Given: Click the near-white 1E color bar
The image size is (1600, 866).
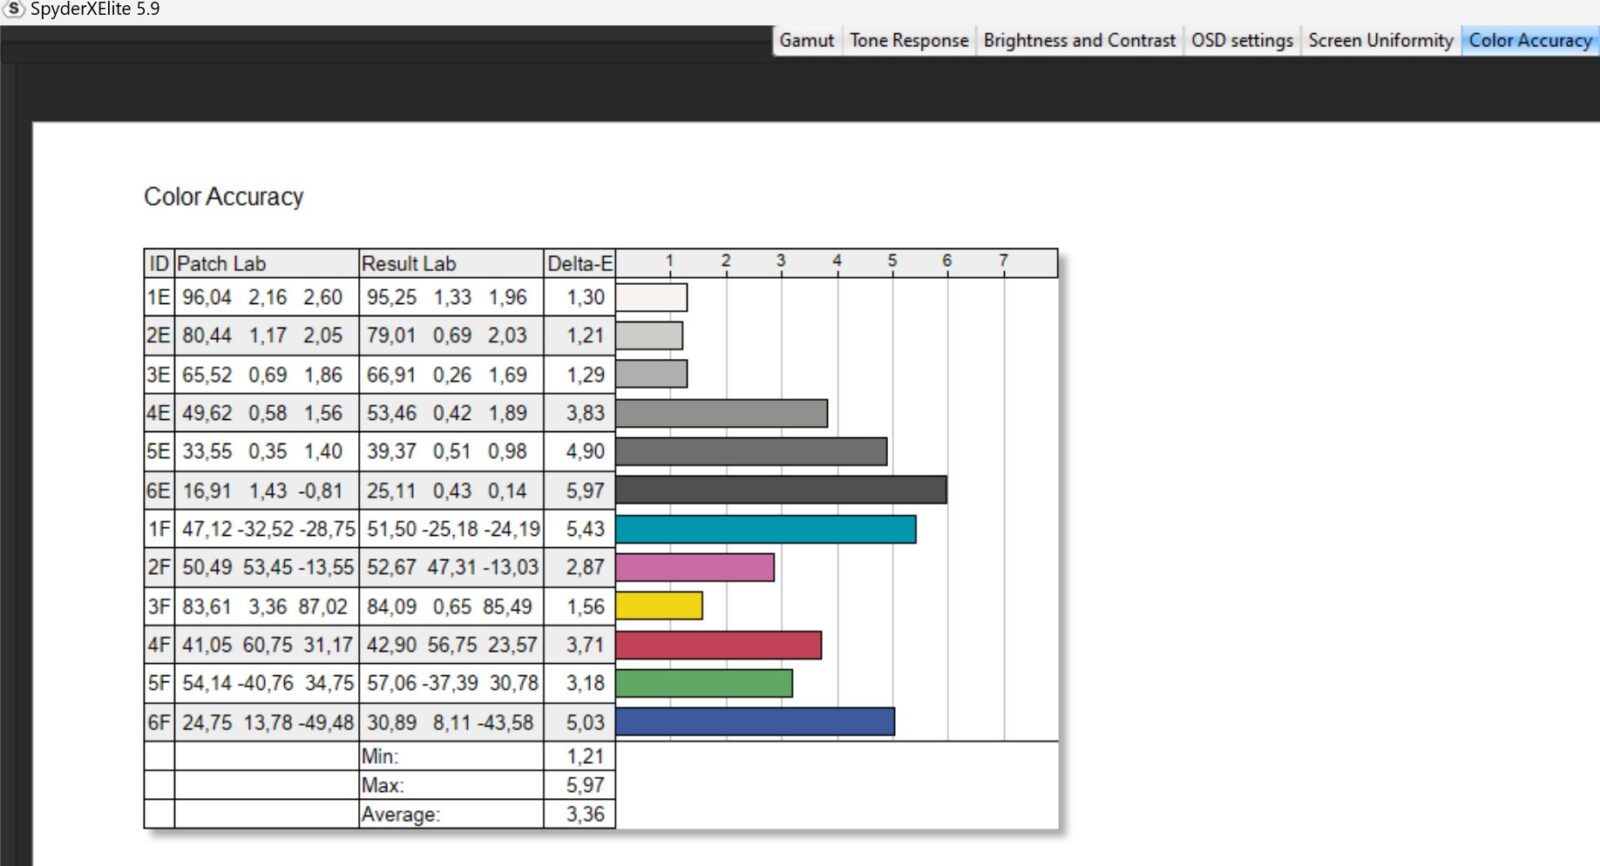Looking at the screenshot, I should (x=651, y=298).
